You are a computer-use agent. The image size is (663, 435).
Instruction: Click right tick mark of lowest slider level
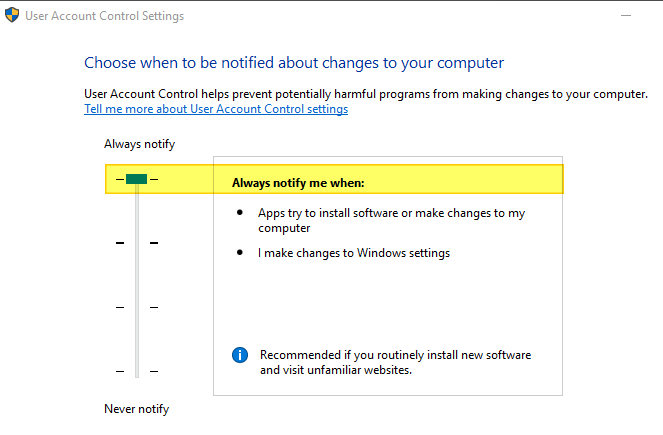[x=154, y=371]
